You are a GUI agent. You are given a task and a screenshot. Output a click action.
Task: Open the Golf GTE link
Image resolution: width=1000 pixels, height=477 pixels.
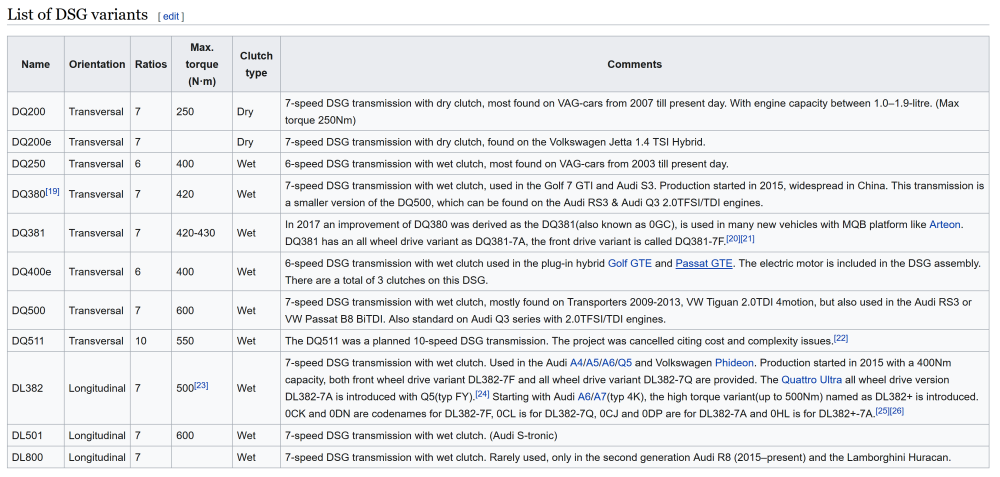[x=629, y=263]
